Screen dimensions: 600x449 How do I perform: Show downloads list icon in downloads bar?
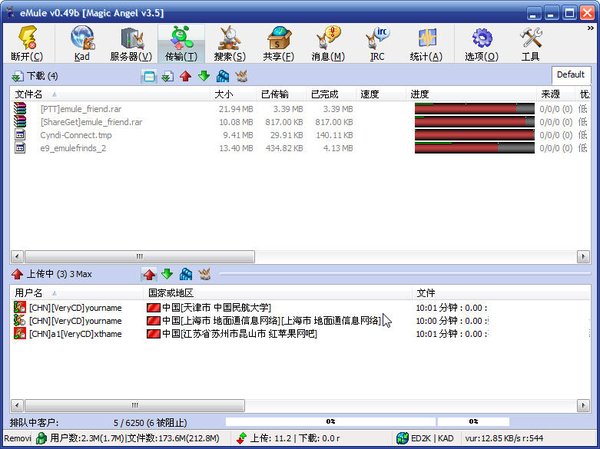[x=167, y=77]
